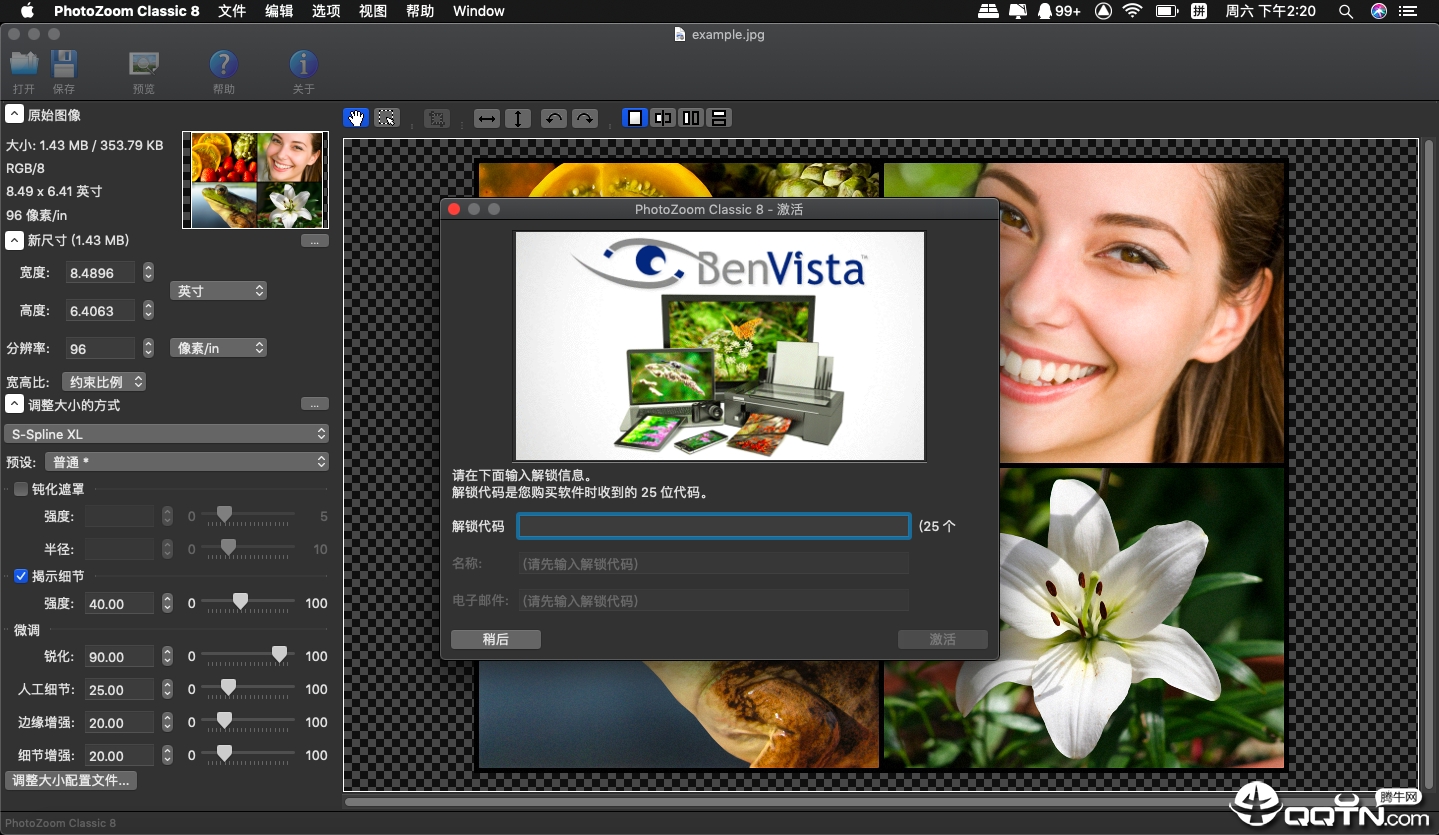Click the 锐化 value stepper

pos(168,656)
